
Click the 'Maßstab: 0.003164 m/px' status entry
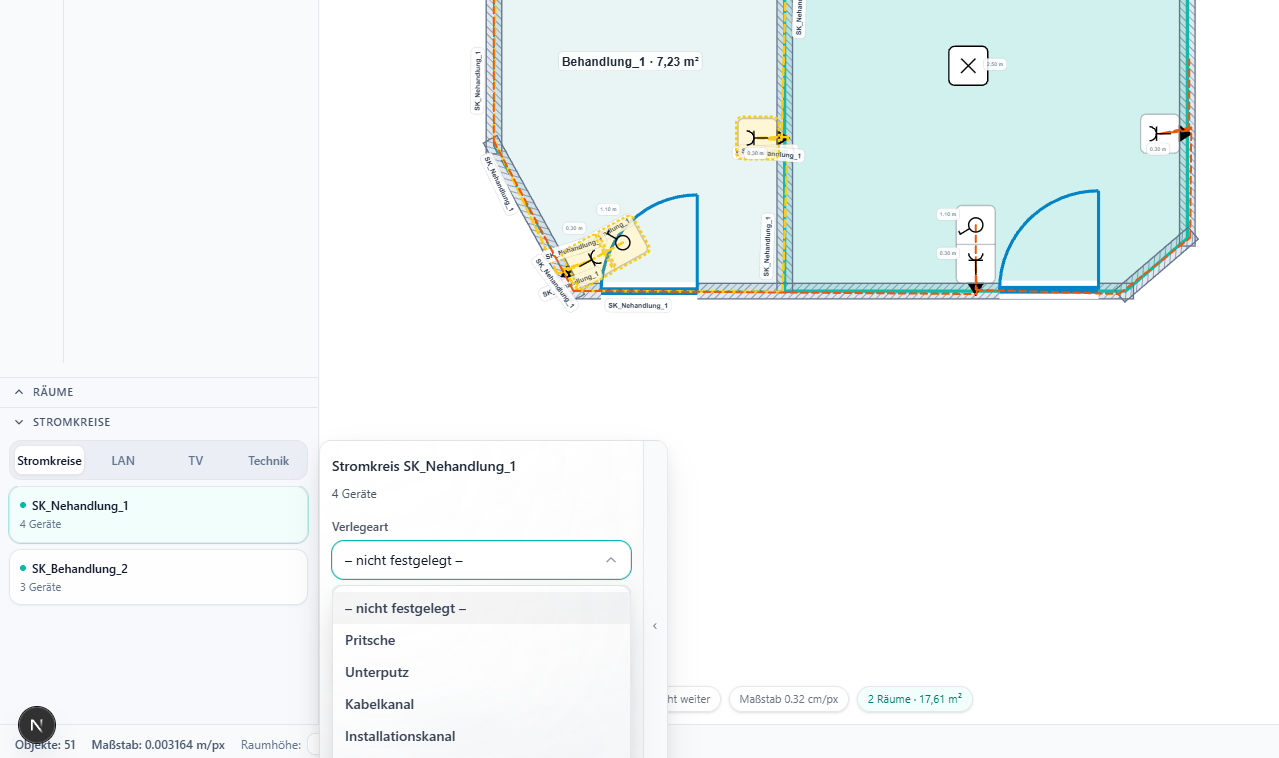(x=158, y=745)
